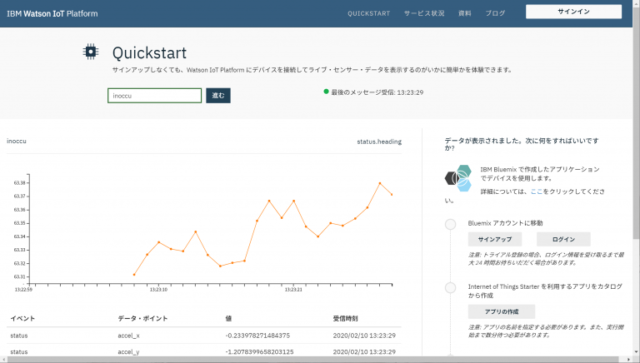Click the 最後のメッセージ受信 13:23:29 text

377,92
